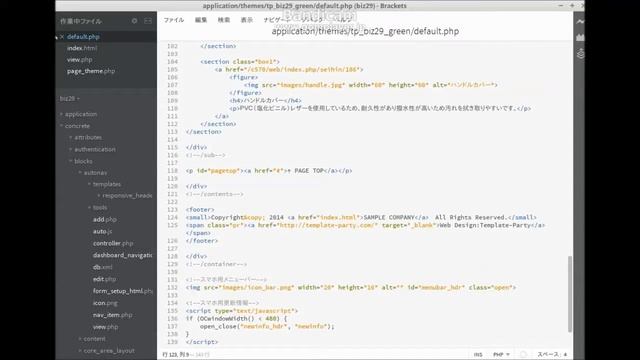Collapse the templates folder
The height and width of the screenshot is (360, 640).
click(106, 184)
